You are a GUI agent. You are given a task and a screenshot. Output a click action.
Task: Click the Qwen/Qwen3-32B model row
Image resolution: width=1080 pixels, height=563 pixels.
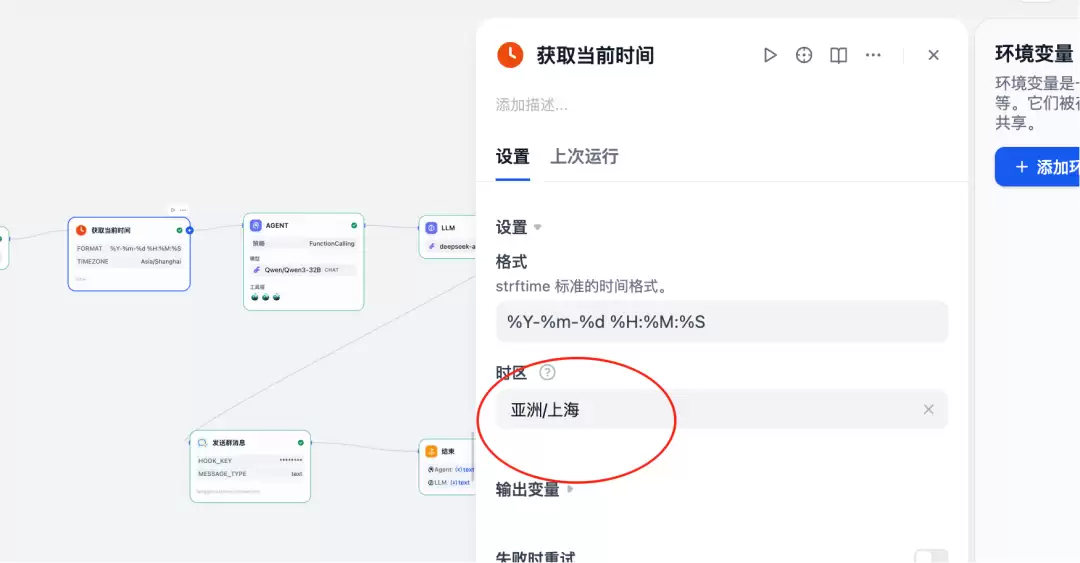click(x=303, y=270)
